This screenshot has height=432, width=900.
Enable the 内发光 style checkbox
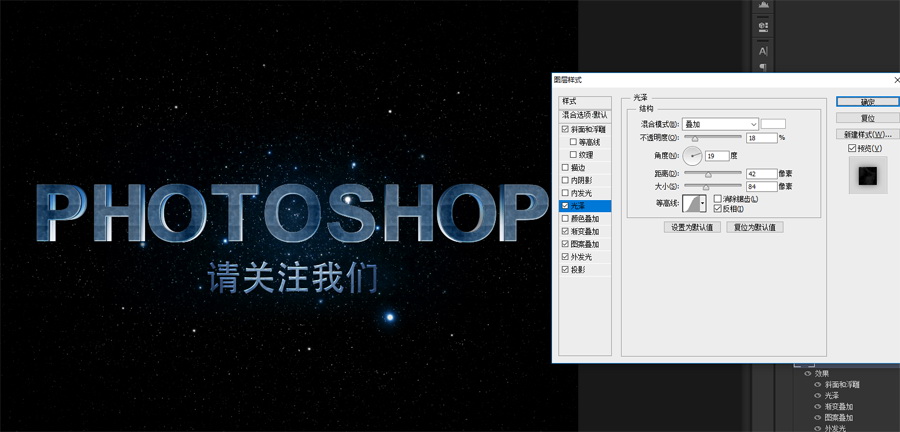pyautogui.click(x=565, y=193)
